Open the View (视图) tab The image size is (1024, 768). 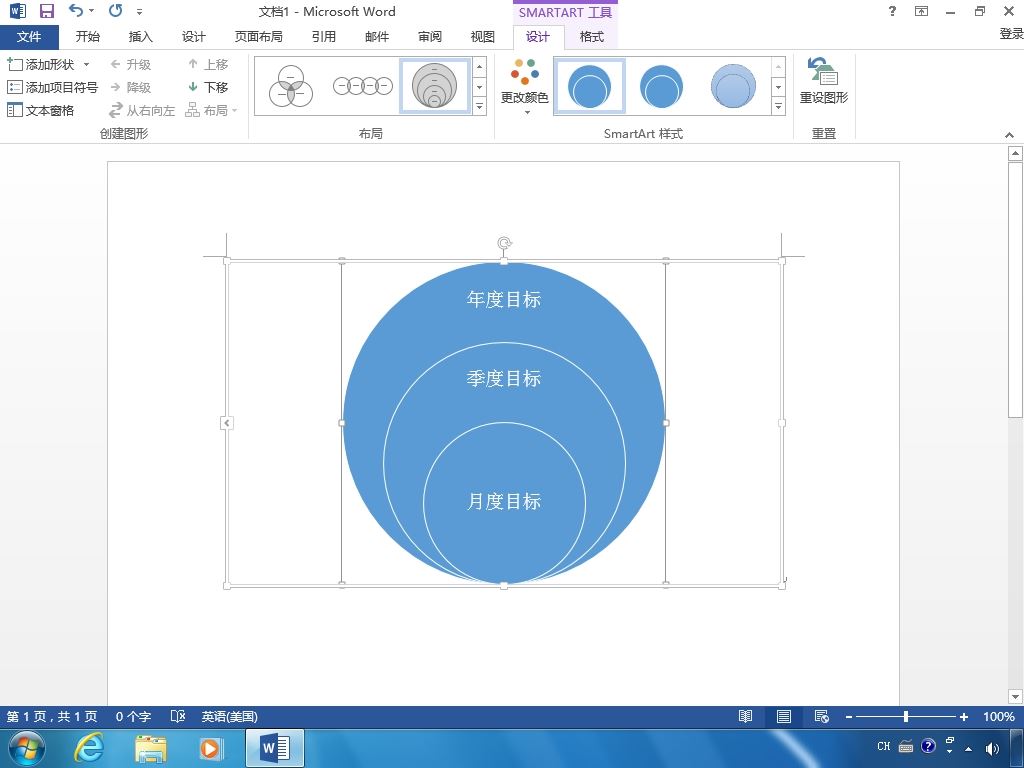pos(483,37)
